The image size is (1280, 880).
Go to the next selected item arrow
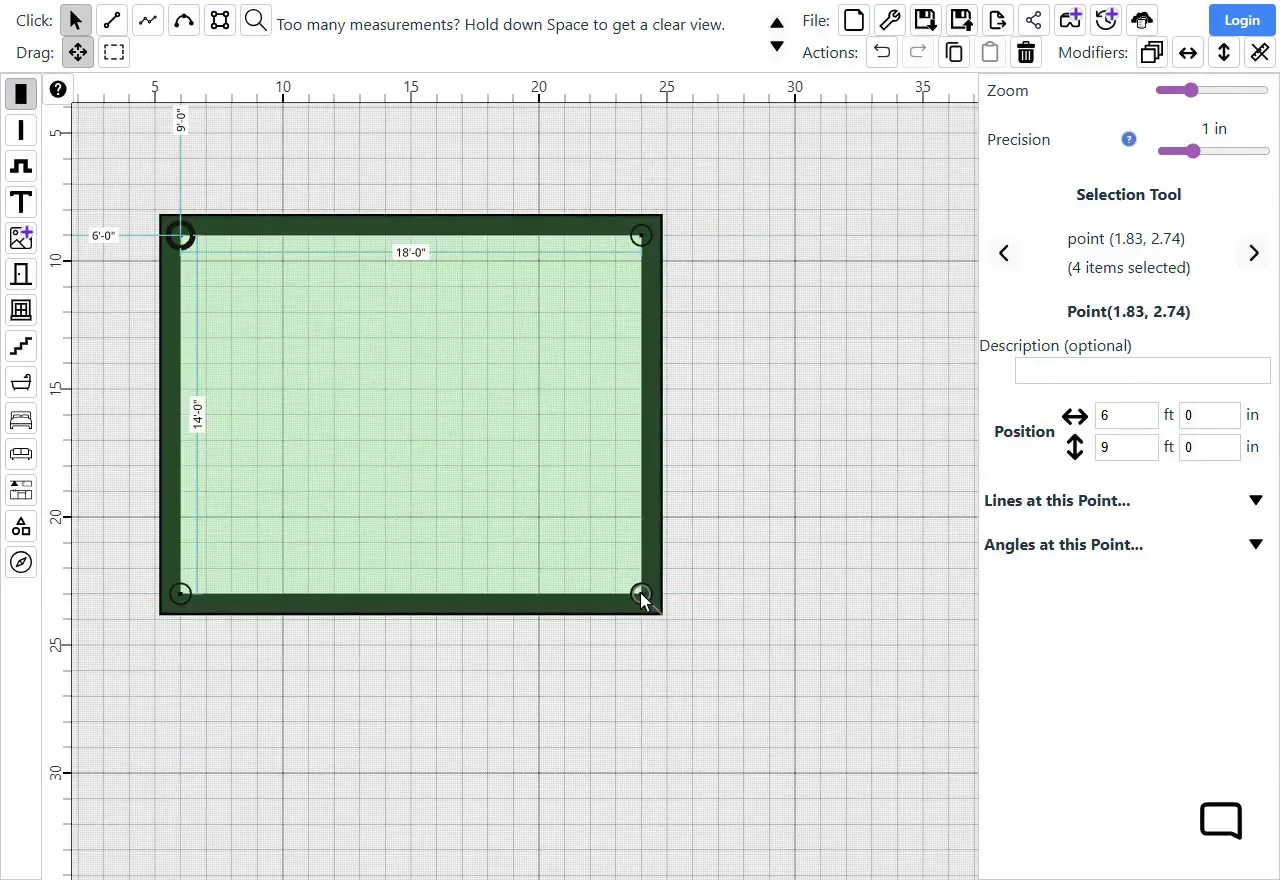point(1254,253)
